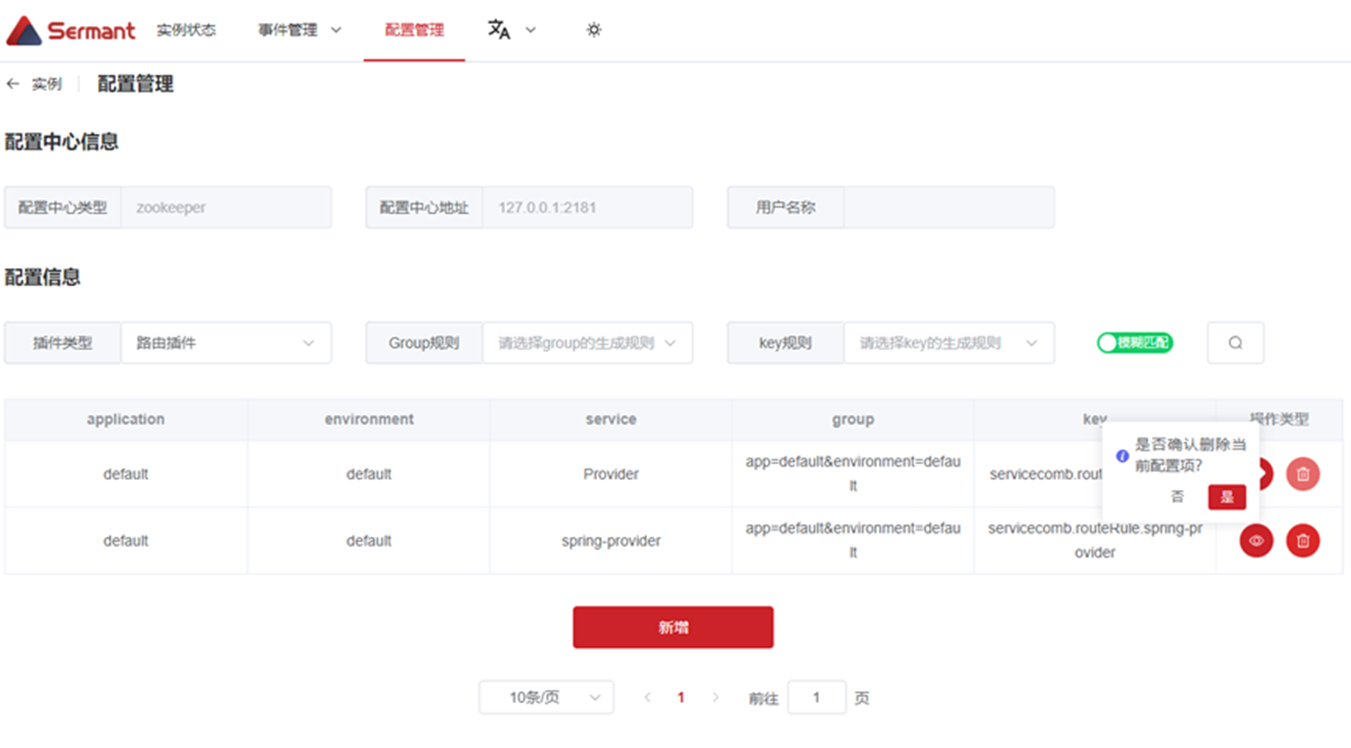The image size is (1351, 748).
Task: Expand the 事件管理 menu
Action: coord(300,30)
